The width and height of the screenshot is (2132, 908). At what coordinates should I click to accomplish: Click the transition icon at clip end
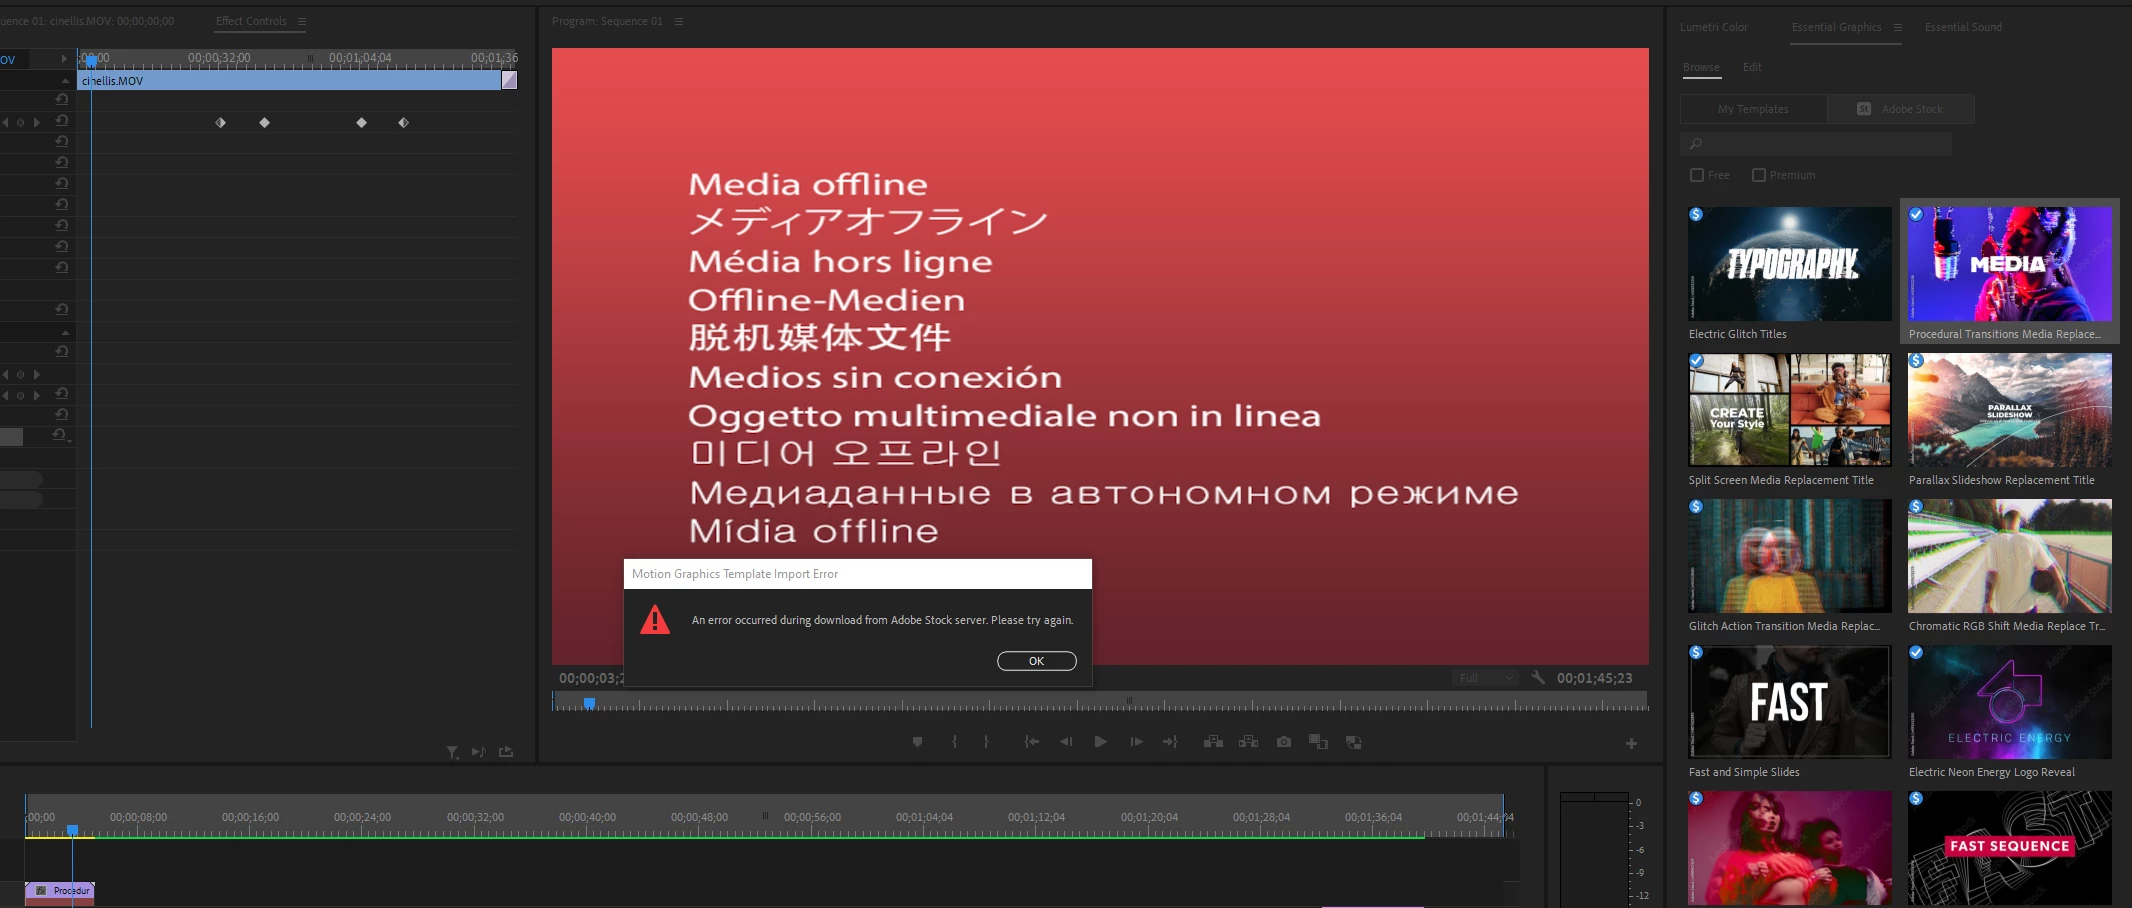pyautogui.click(x=509, y=81)
